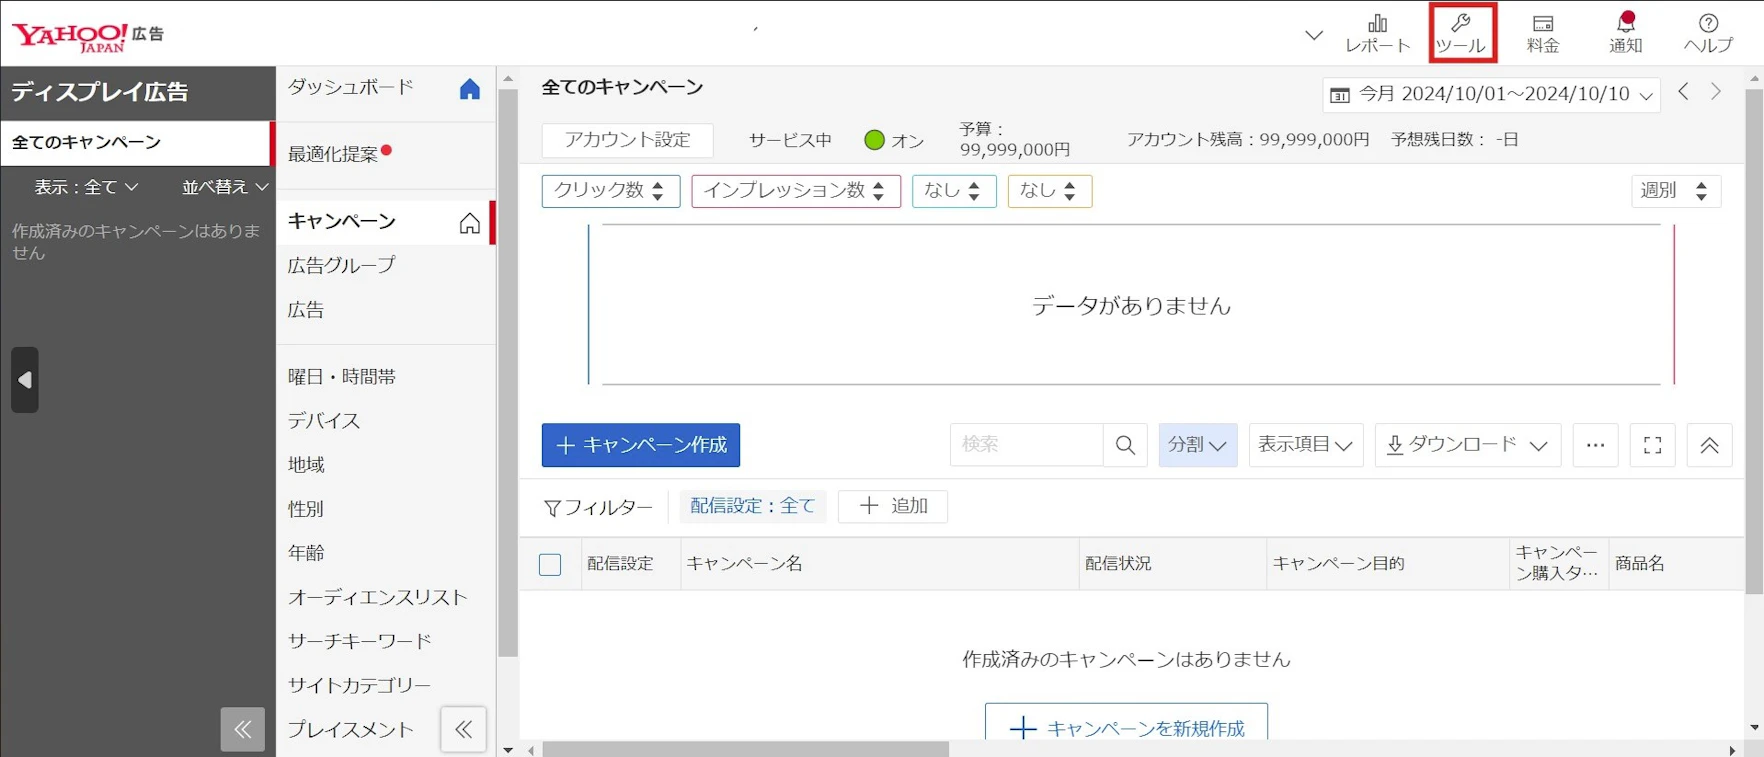The height and width of the screenshot is (757, 1764).
Task: Open the date range picker
Action: 1491,94
